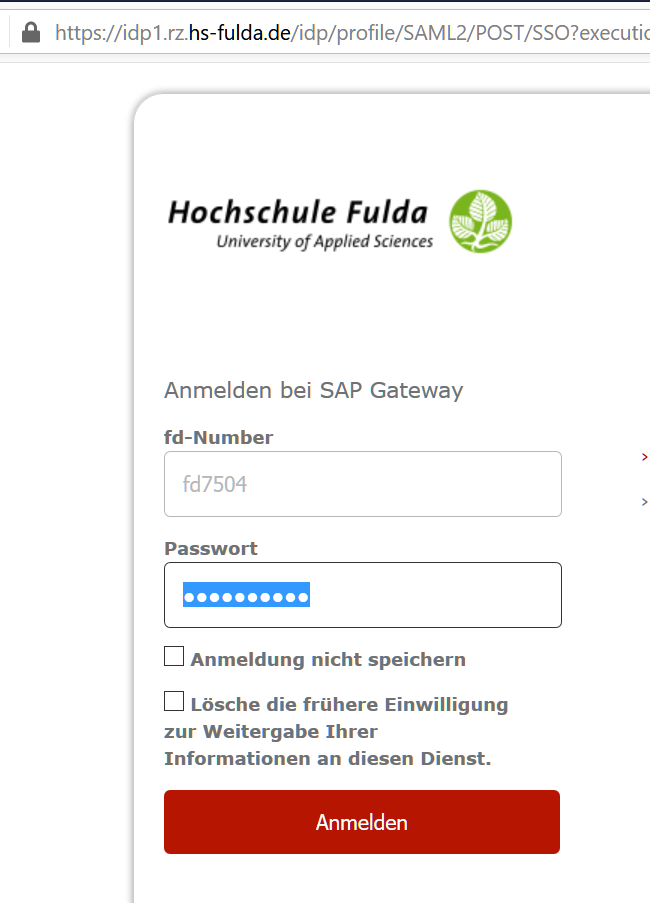
Task: Enable 'Lösche die frühere Einwilligung' checkbox
Action: pyautogui.click(x=174, y=702)
